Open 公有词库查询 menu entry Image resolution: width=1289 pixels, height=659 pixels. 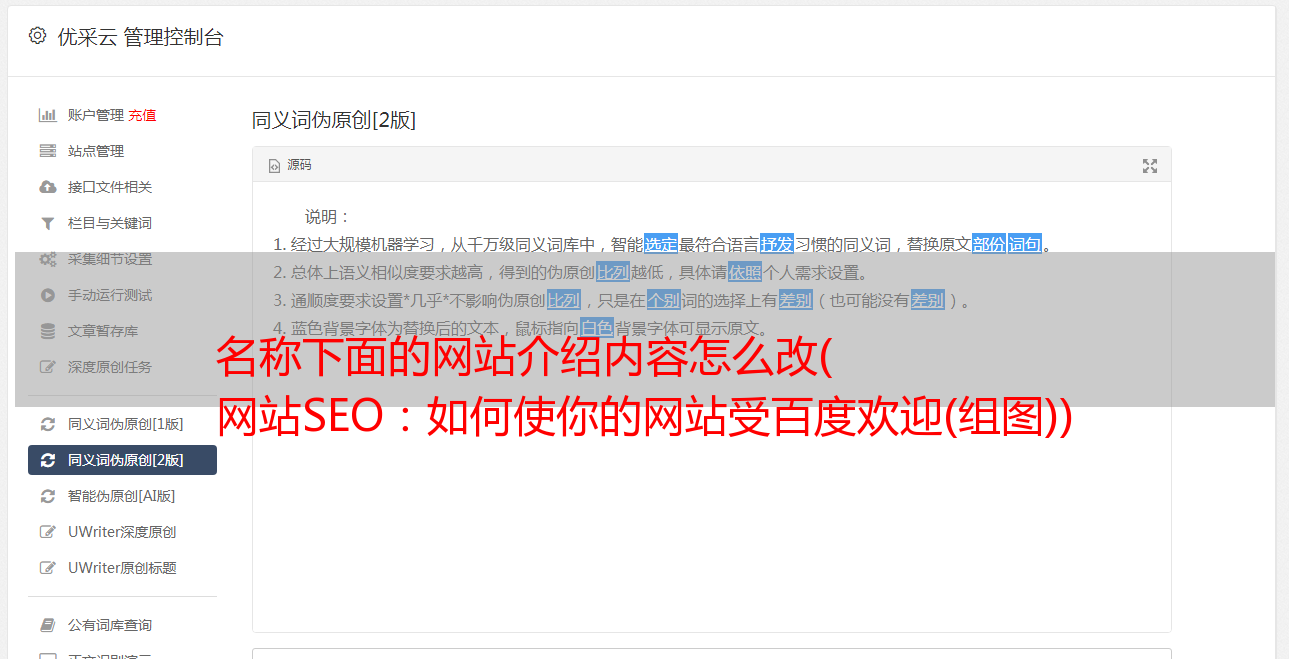[x=122, y=625]
